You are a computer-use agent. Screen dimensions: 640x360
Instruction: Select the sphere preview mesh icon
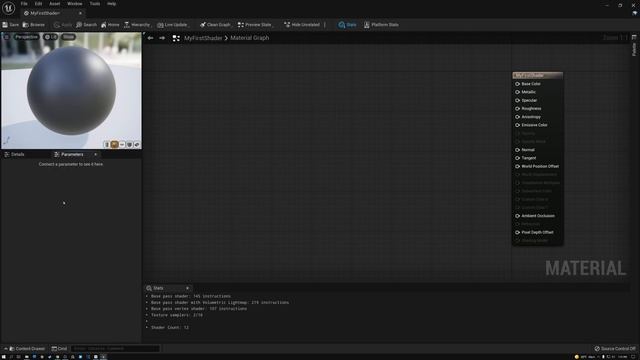click(x=114, y=144)
